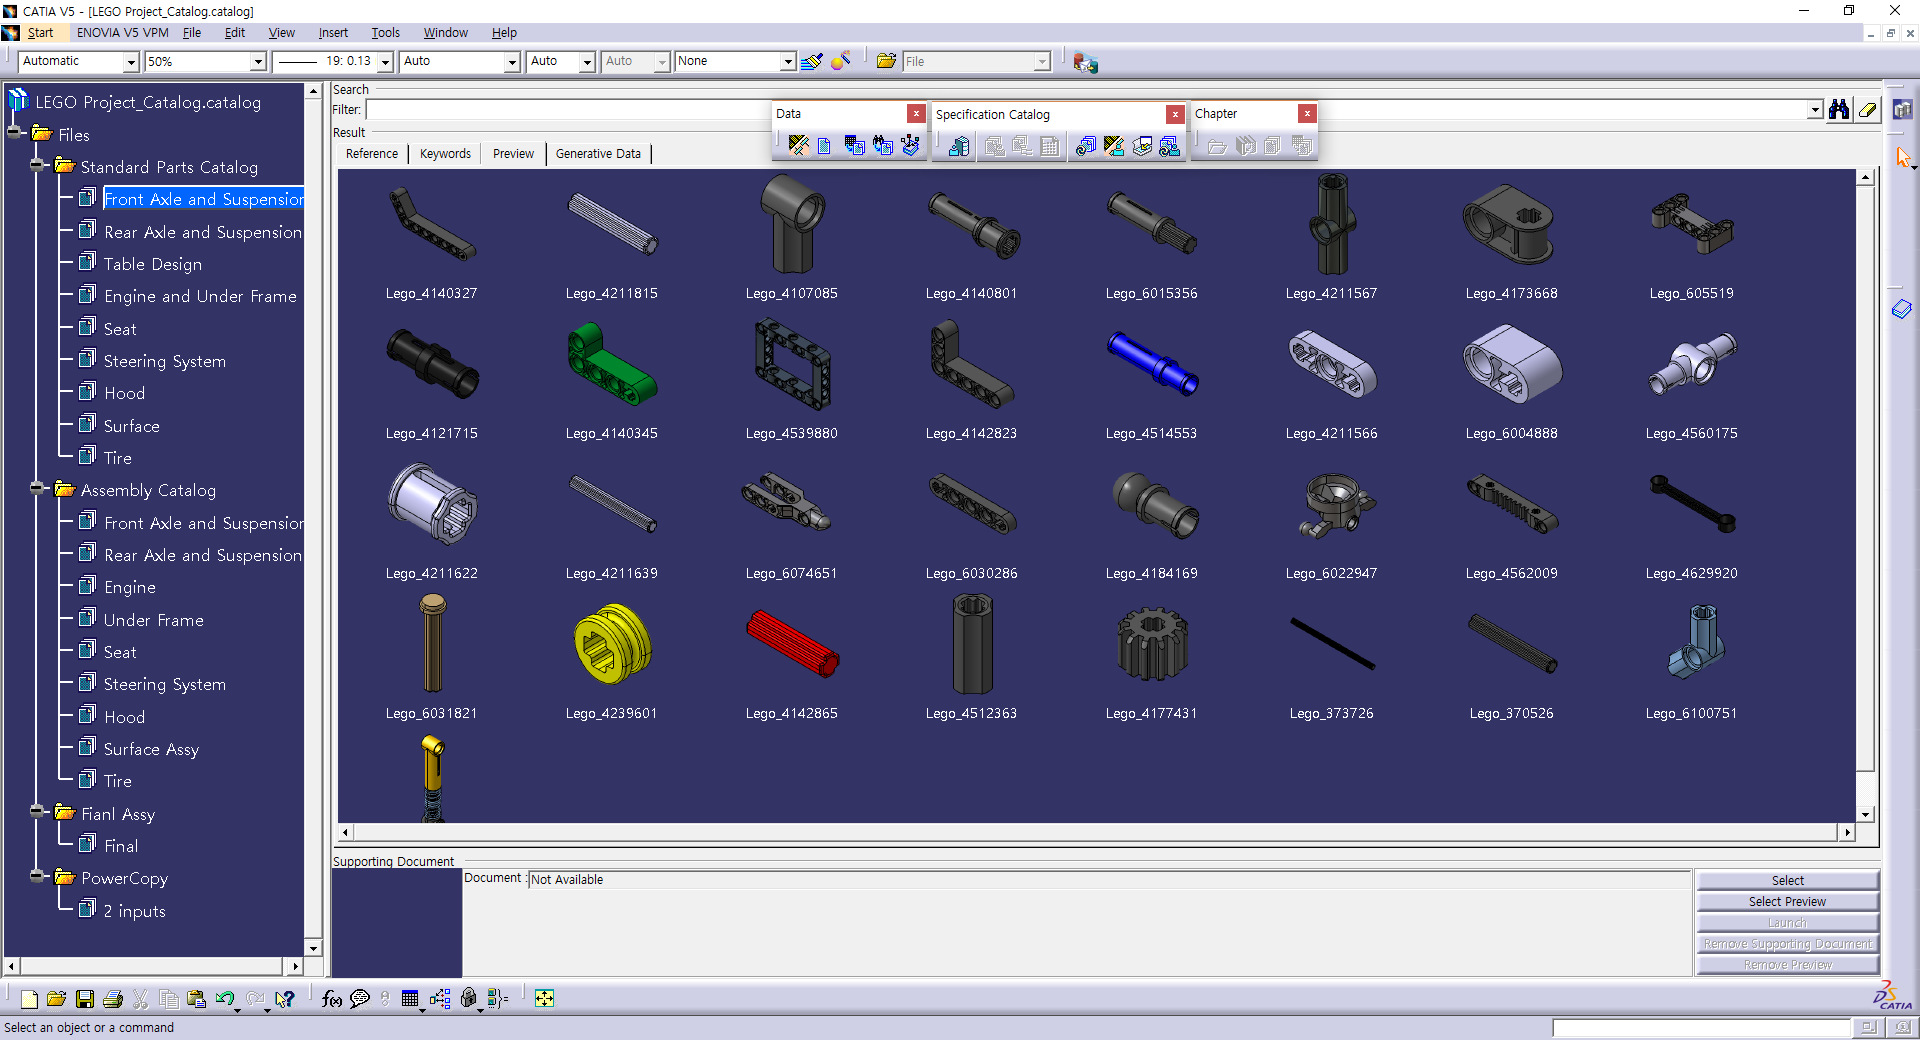Click the Paste clipboard icon
The image size is (1920, 1040).
196,999
